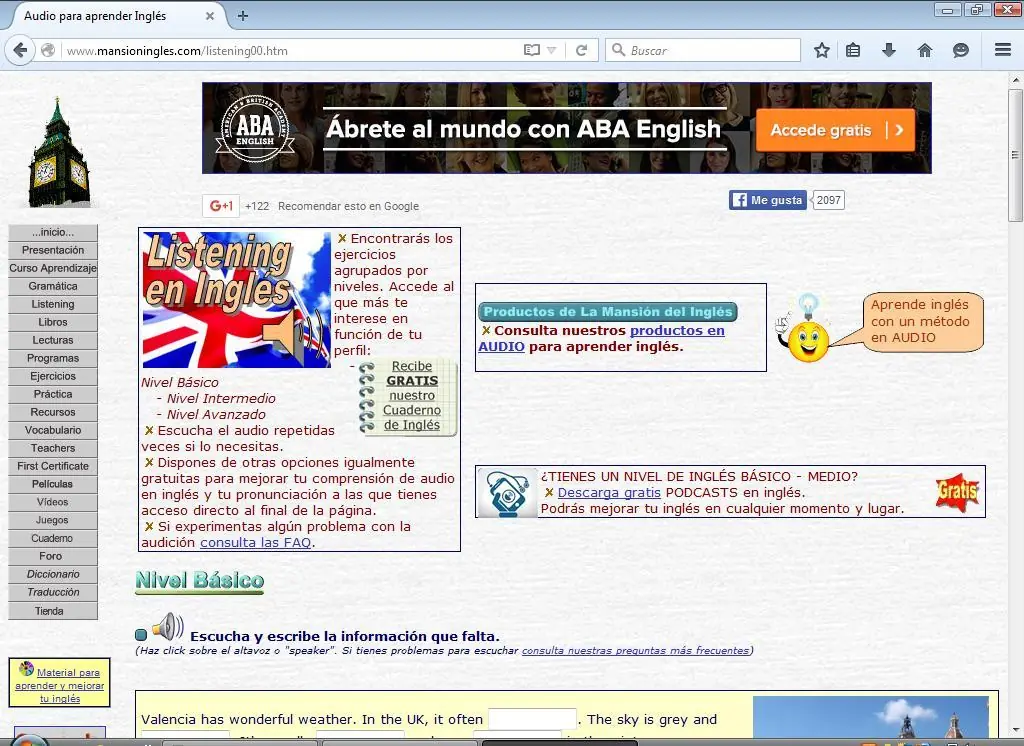Open Recibe GRATIS Cuaderno de Inglés note
The height and width of the screenshot is (746, 1024).
click(x=409, y=396)
